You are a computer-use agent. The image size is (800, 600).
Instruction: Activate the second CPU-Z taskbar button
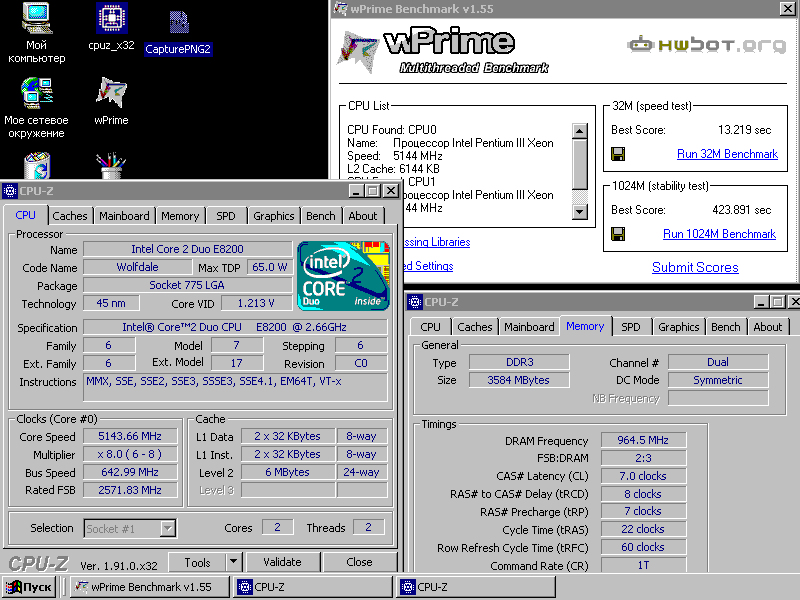click(x=476, y=587)
